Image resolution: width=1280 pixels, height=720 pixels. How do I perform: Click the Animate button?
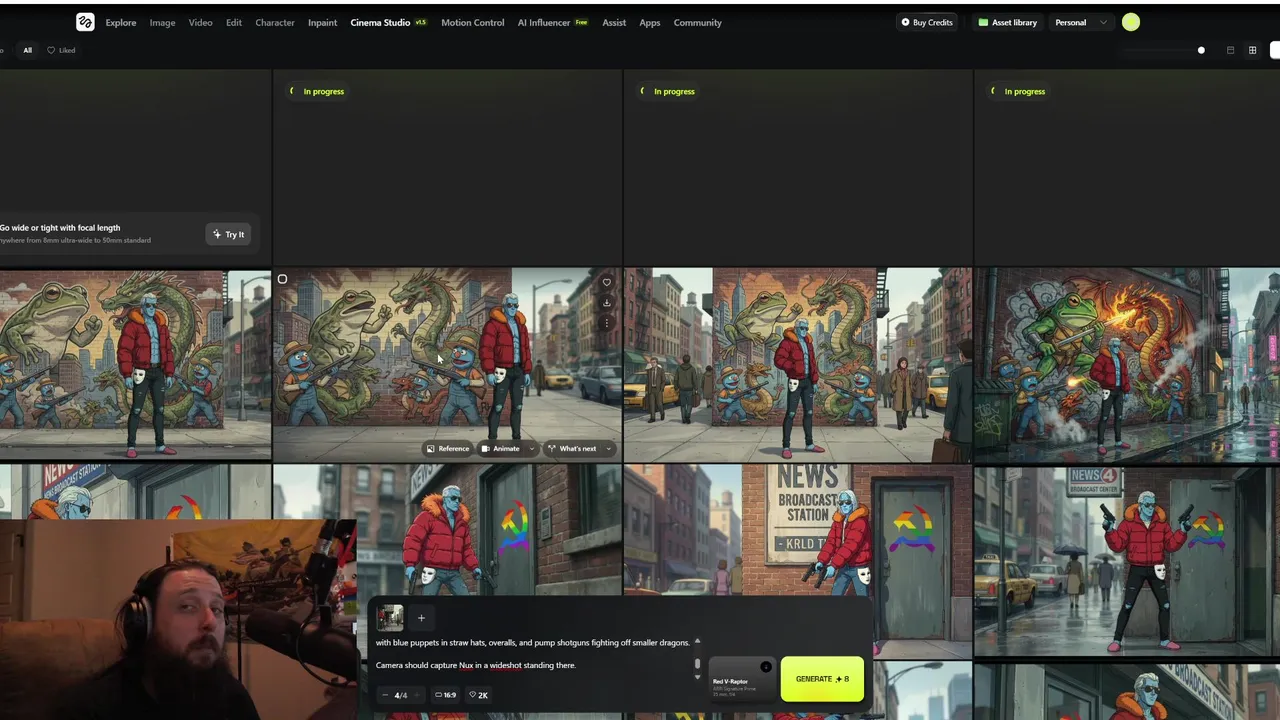tap(500, 448)
